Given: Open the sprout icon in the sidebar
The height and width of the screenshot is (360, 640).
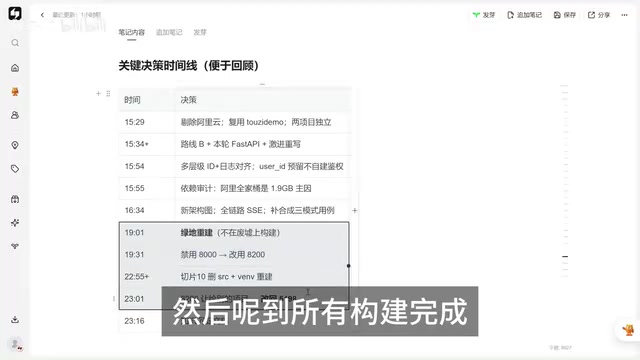Looking at the screenshot, I should pos(15,246).
